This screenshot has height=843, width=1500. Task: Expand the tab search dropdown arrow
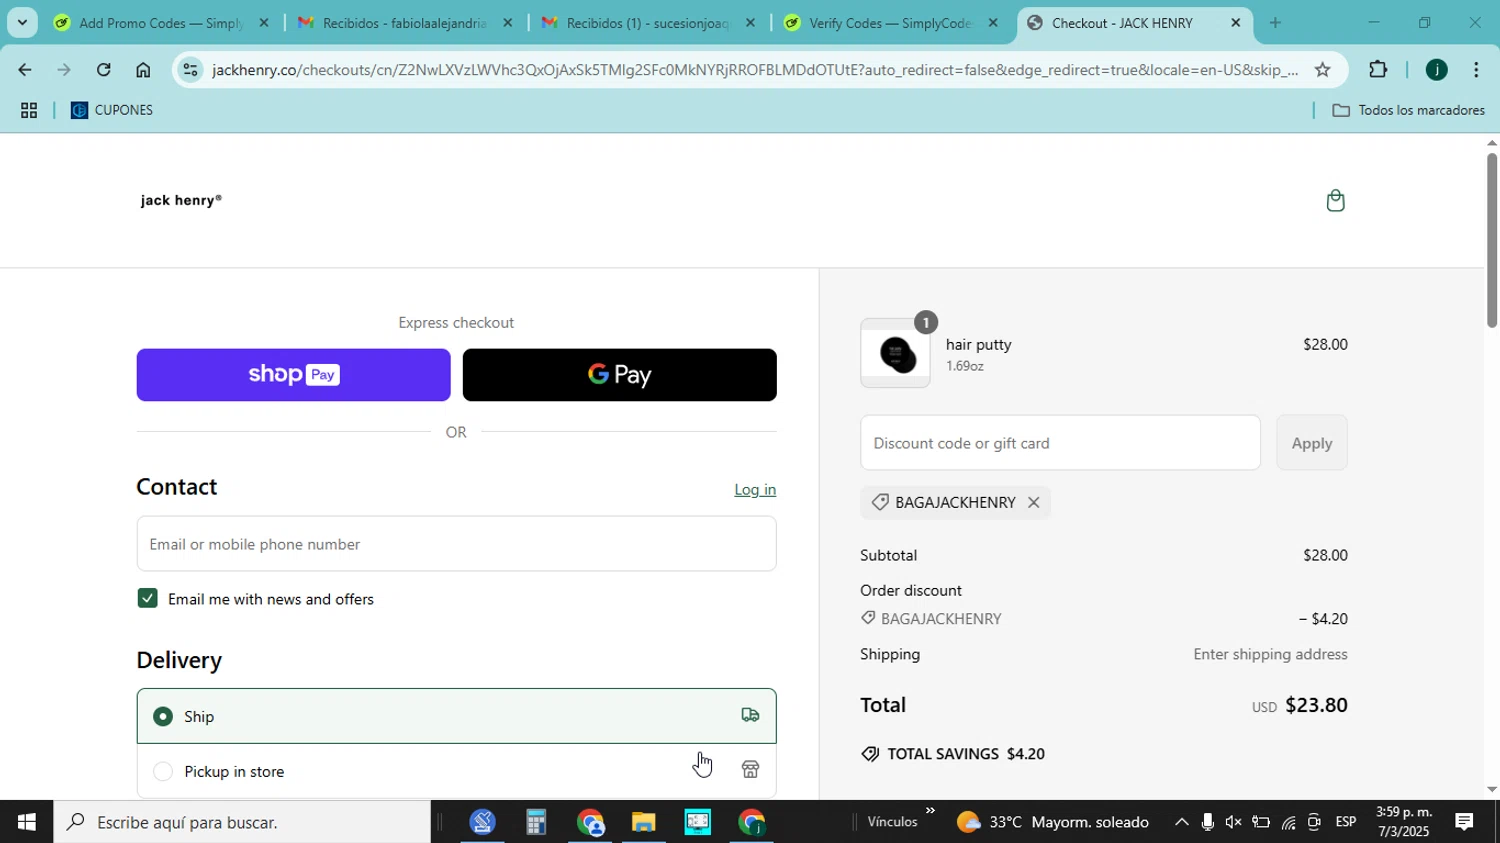[22, 22]
